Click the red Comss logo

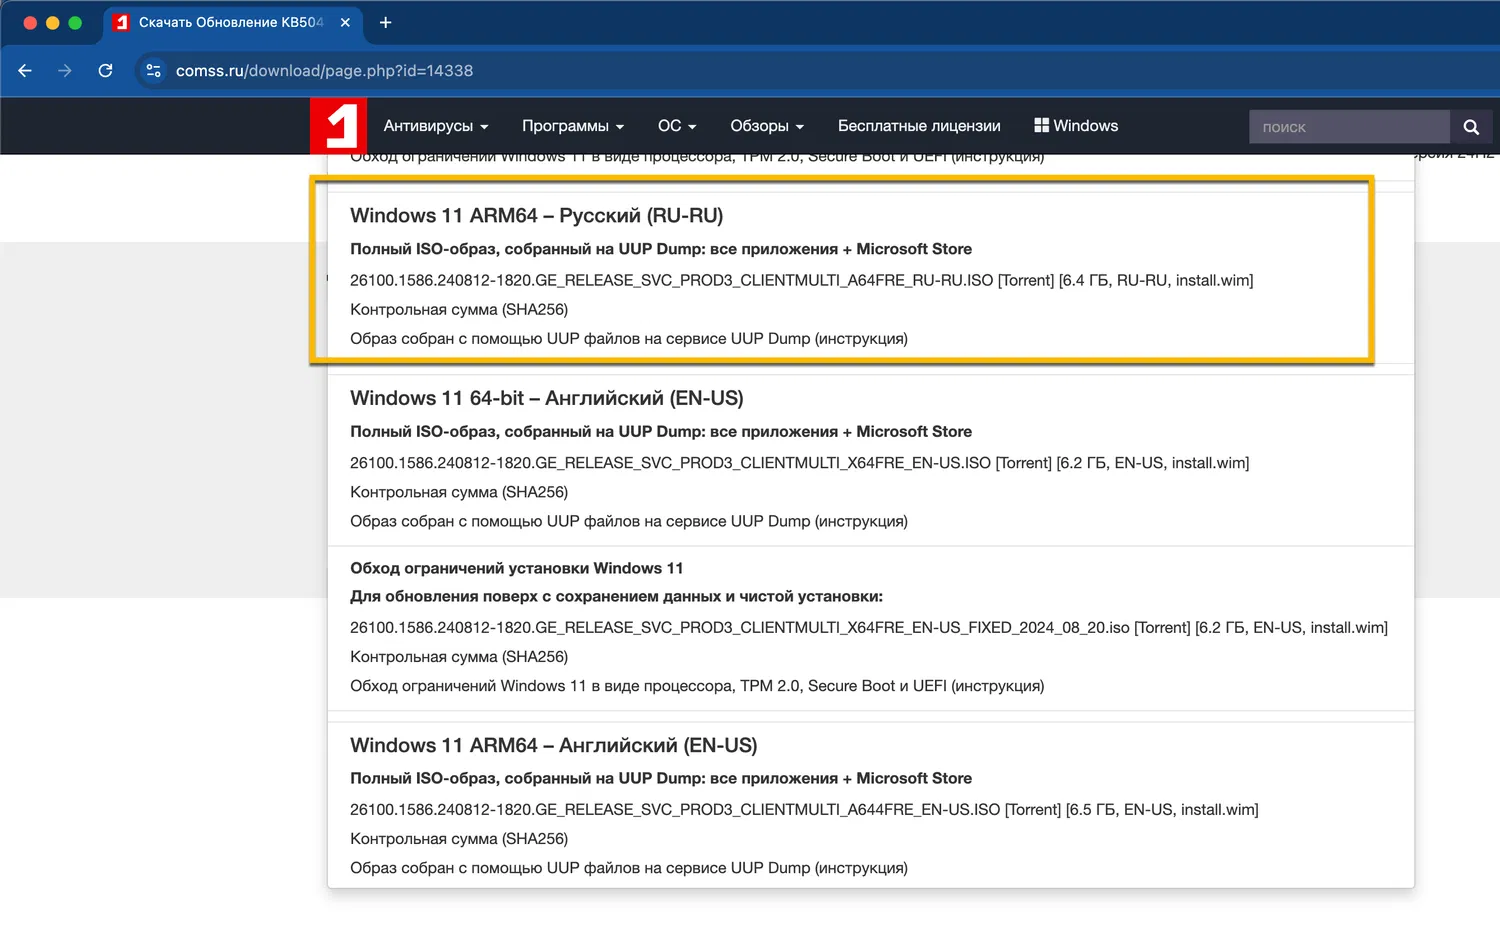[339, 126]
